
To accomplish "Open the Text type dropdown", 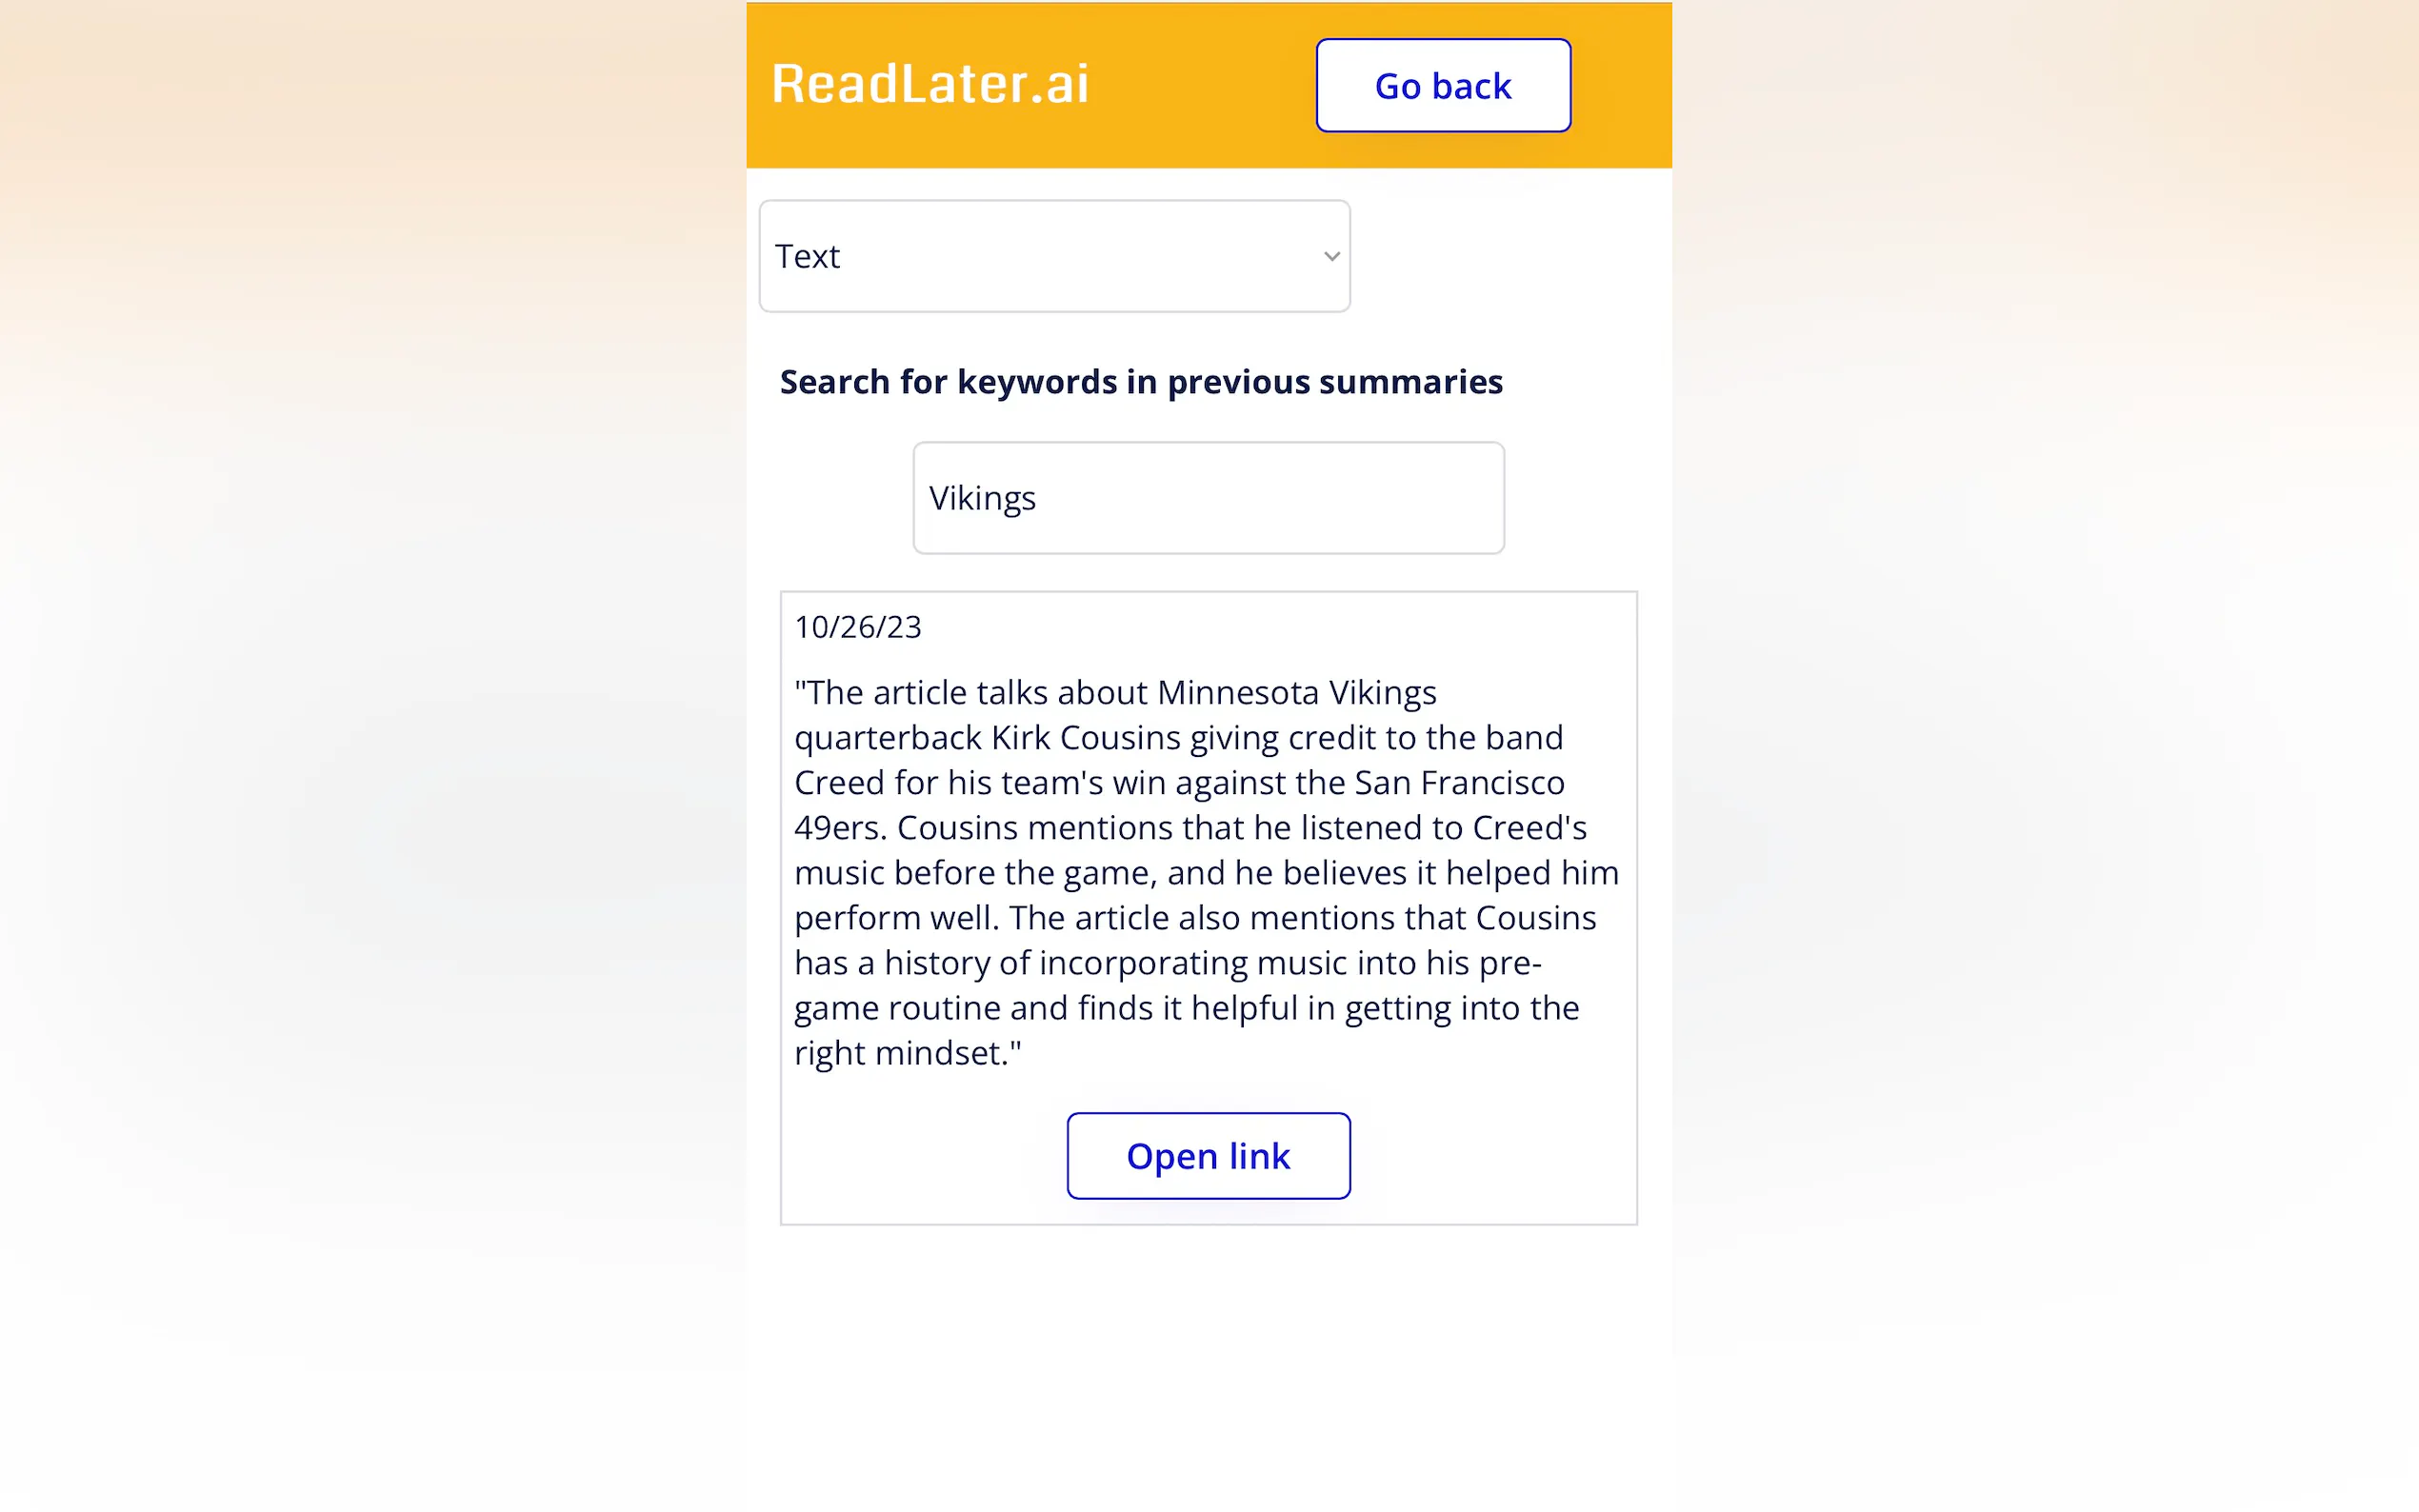I will 1053,256.
